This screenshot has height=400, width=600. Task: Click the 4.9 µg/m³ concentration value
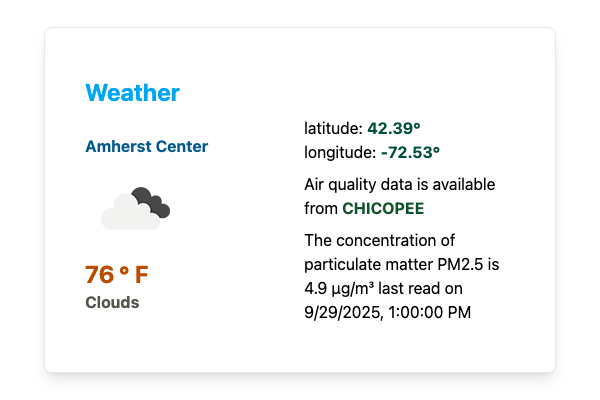[340, 289]
